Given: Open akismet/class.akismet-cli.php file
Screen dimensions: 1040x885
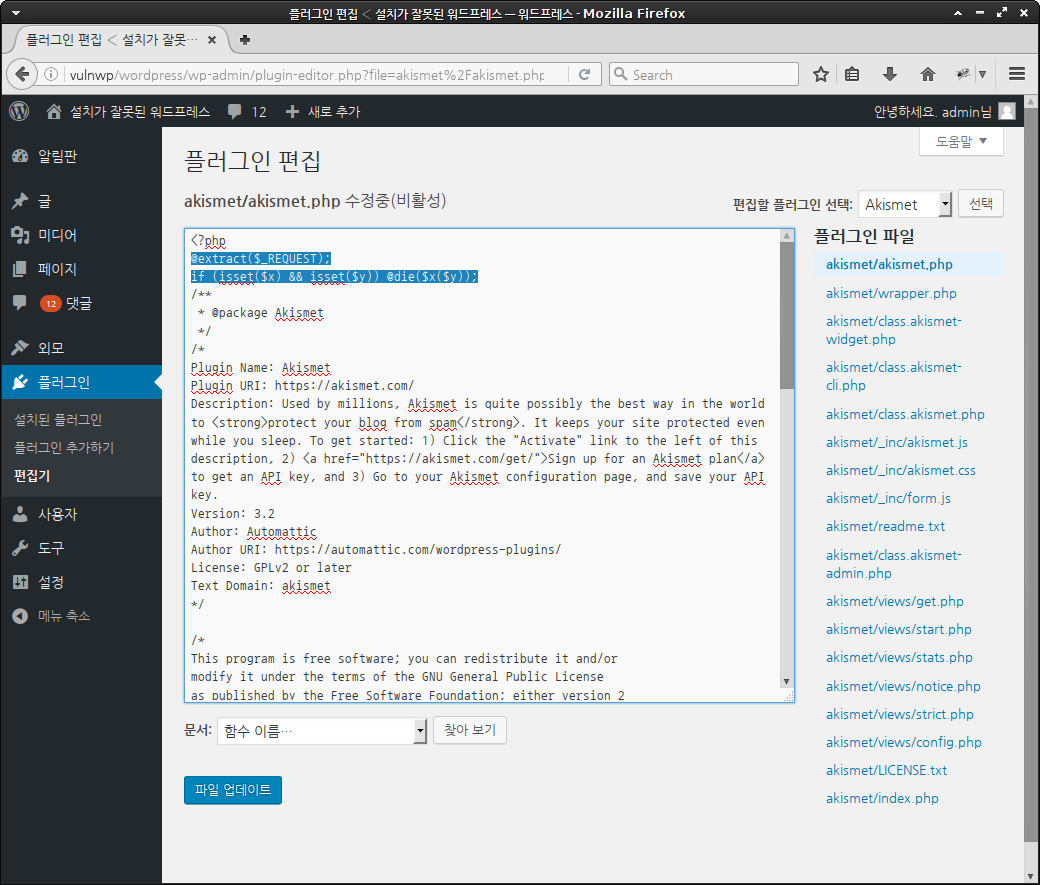Looking at the screenshot, I should [893, 376].
